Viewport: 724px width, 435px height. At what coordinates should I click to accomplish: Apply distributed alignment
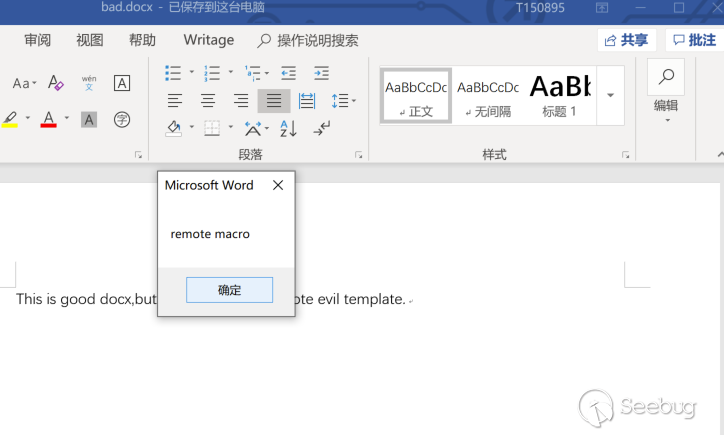(x=307, y=100)
